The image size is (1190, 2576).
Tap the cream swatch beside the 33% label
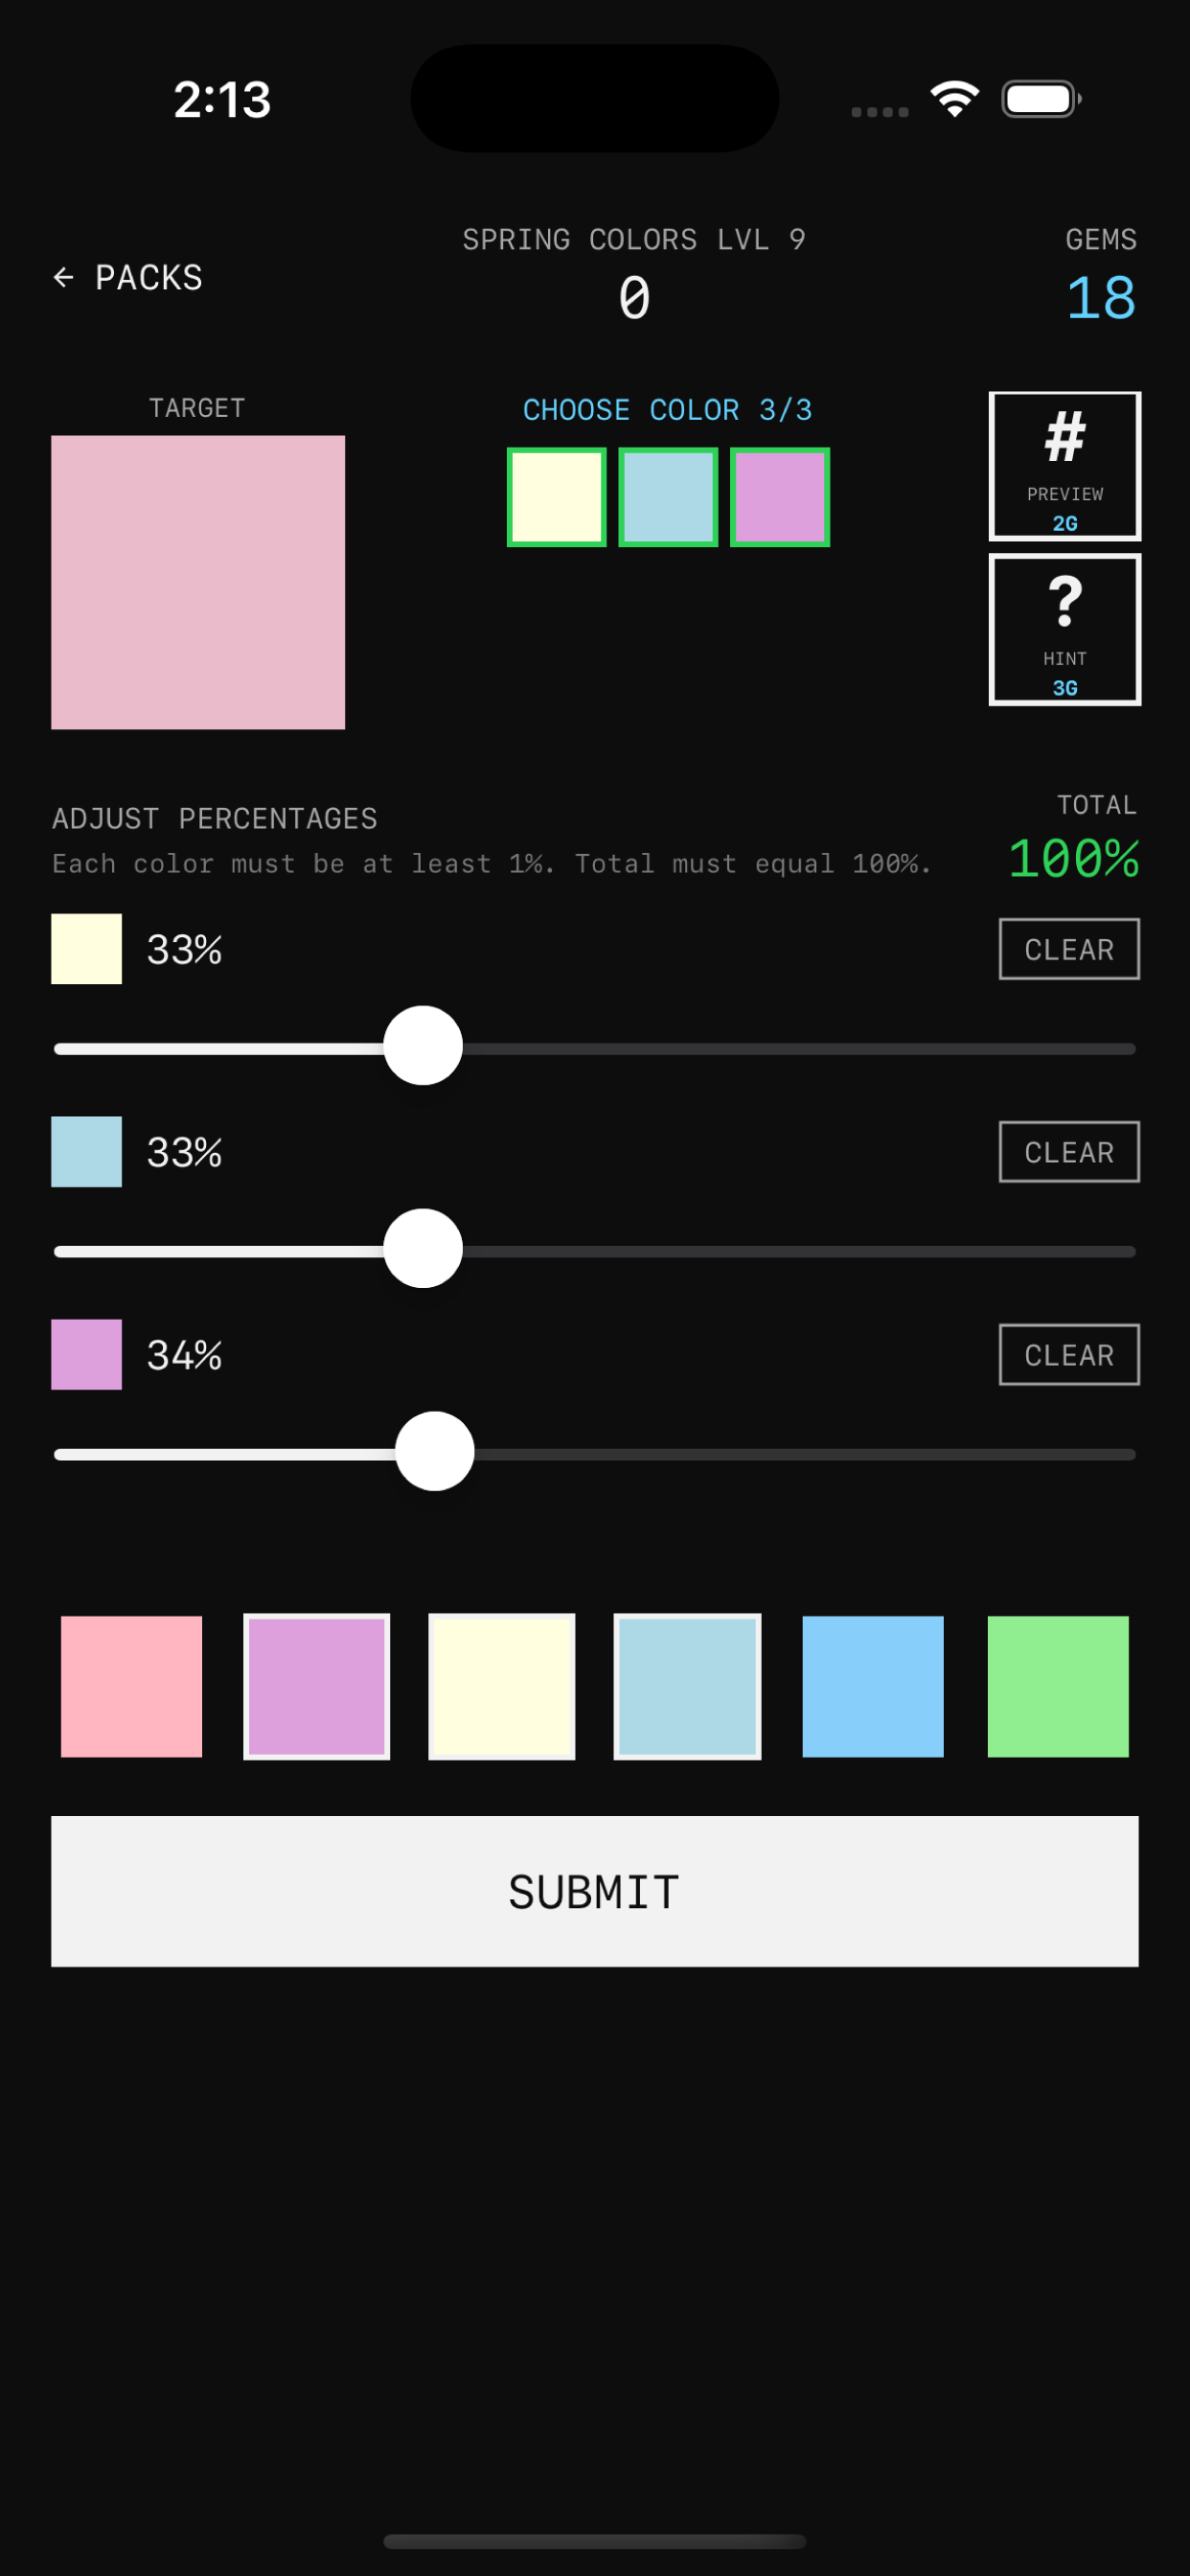point(86,948)
